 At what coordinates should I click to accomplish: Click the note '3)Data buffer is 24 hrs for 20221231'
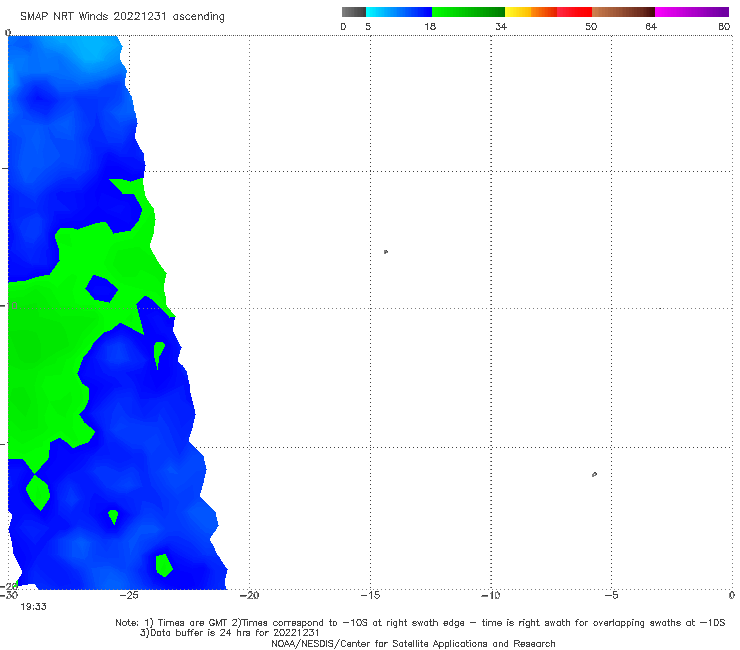coord(229,633)
